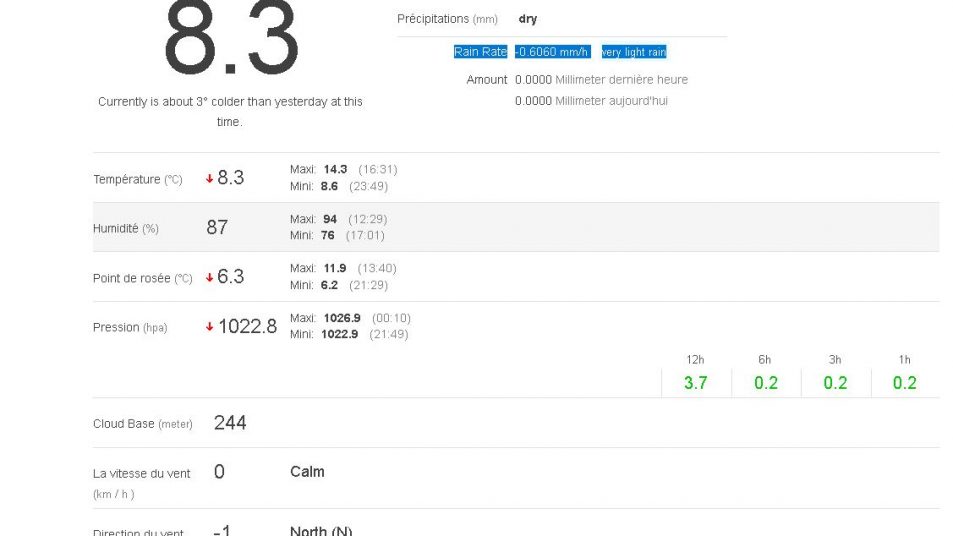Click the red down arrow beside temperature 8.3
Image resolution: width=953 pixels, height=536 pixels.
pyautogui.click(x=210, y=179)
